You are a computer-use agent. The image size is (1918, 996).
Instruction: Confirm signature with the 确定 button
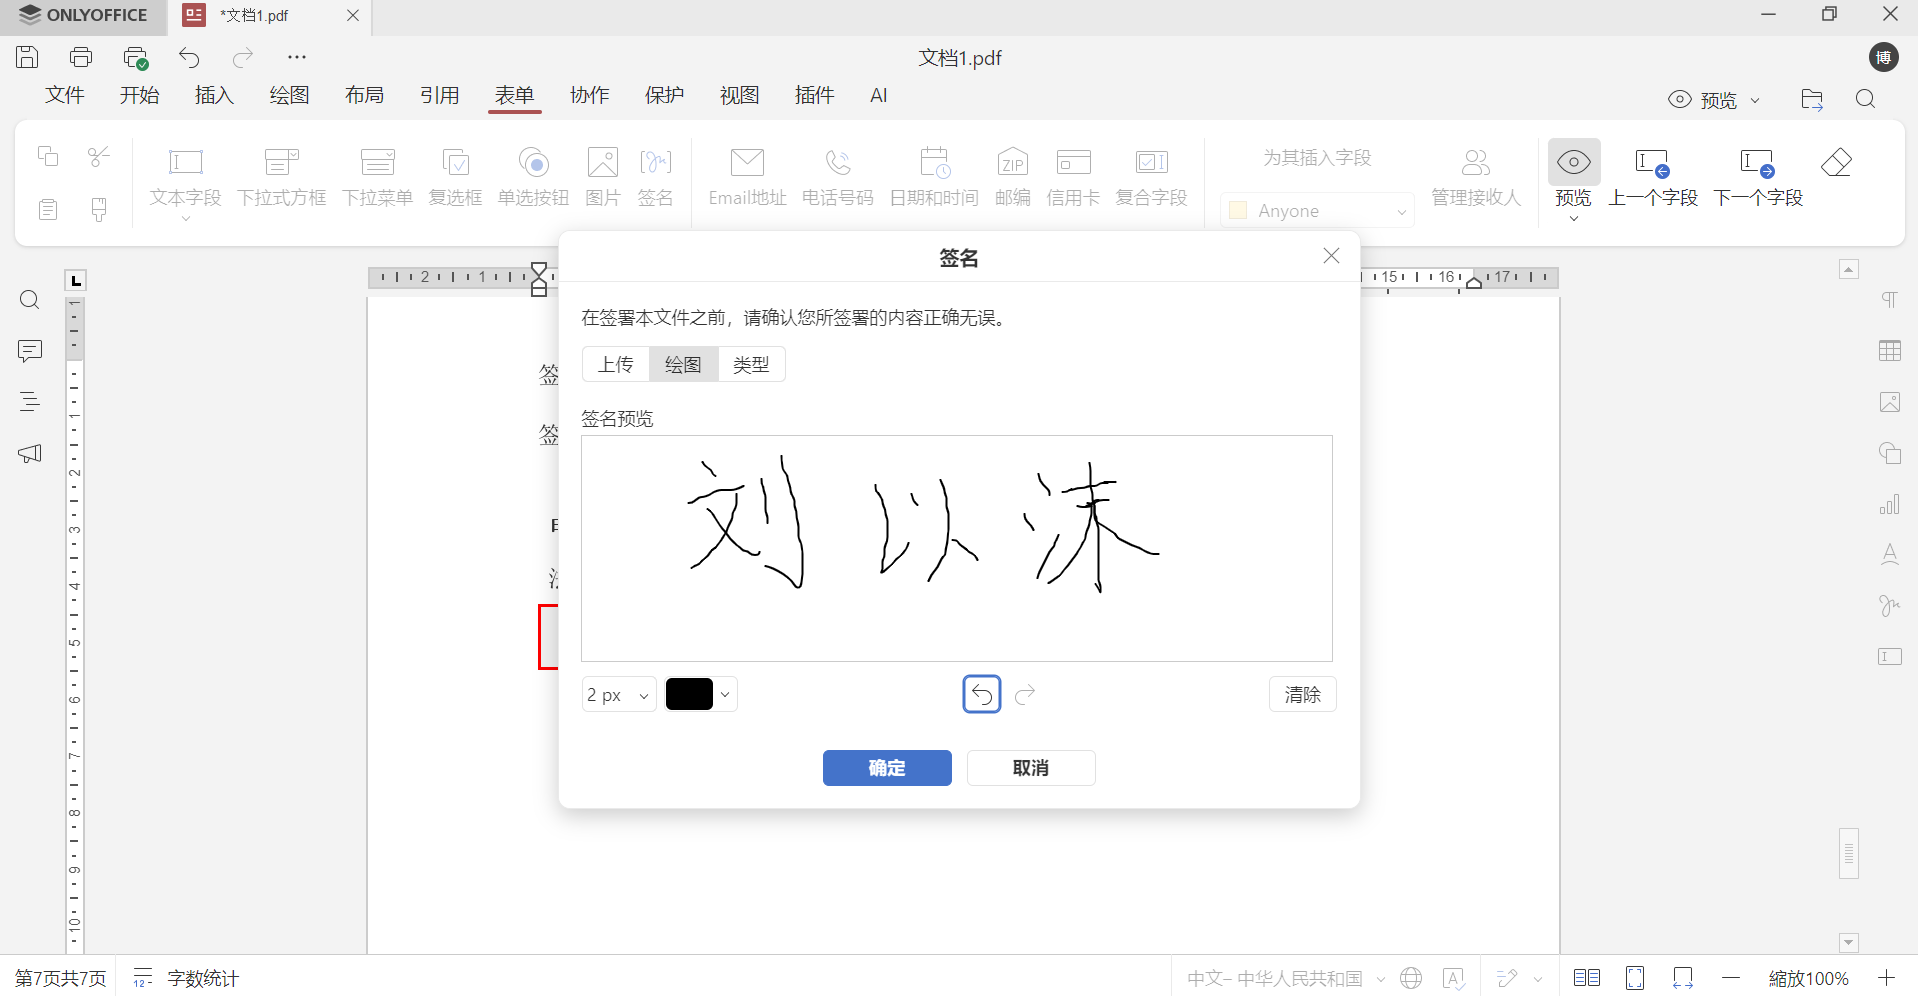pos(886,768)
